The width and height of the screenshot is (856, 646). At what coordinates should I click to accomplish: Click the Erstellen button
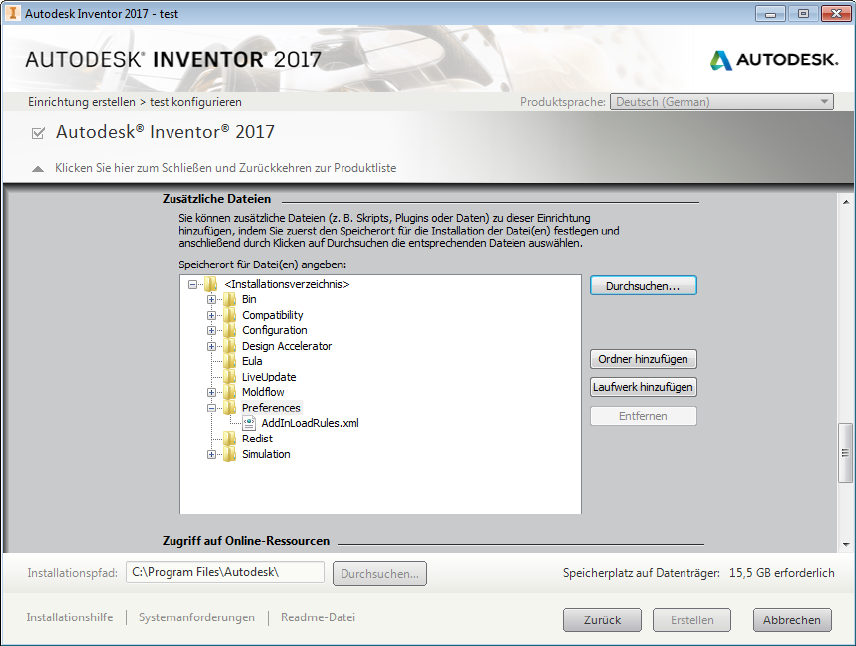692,620
